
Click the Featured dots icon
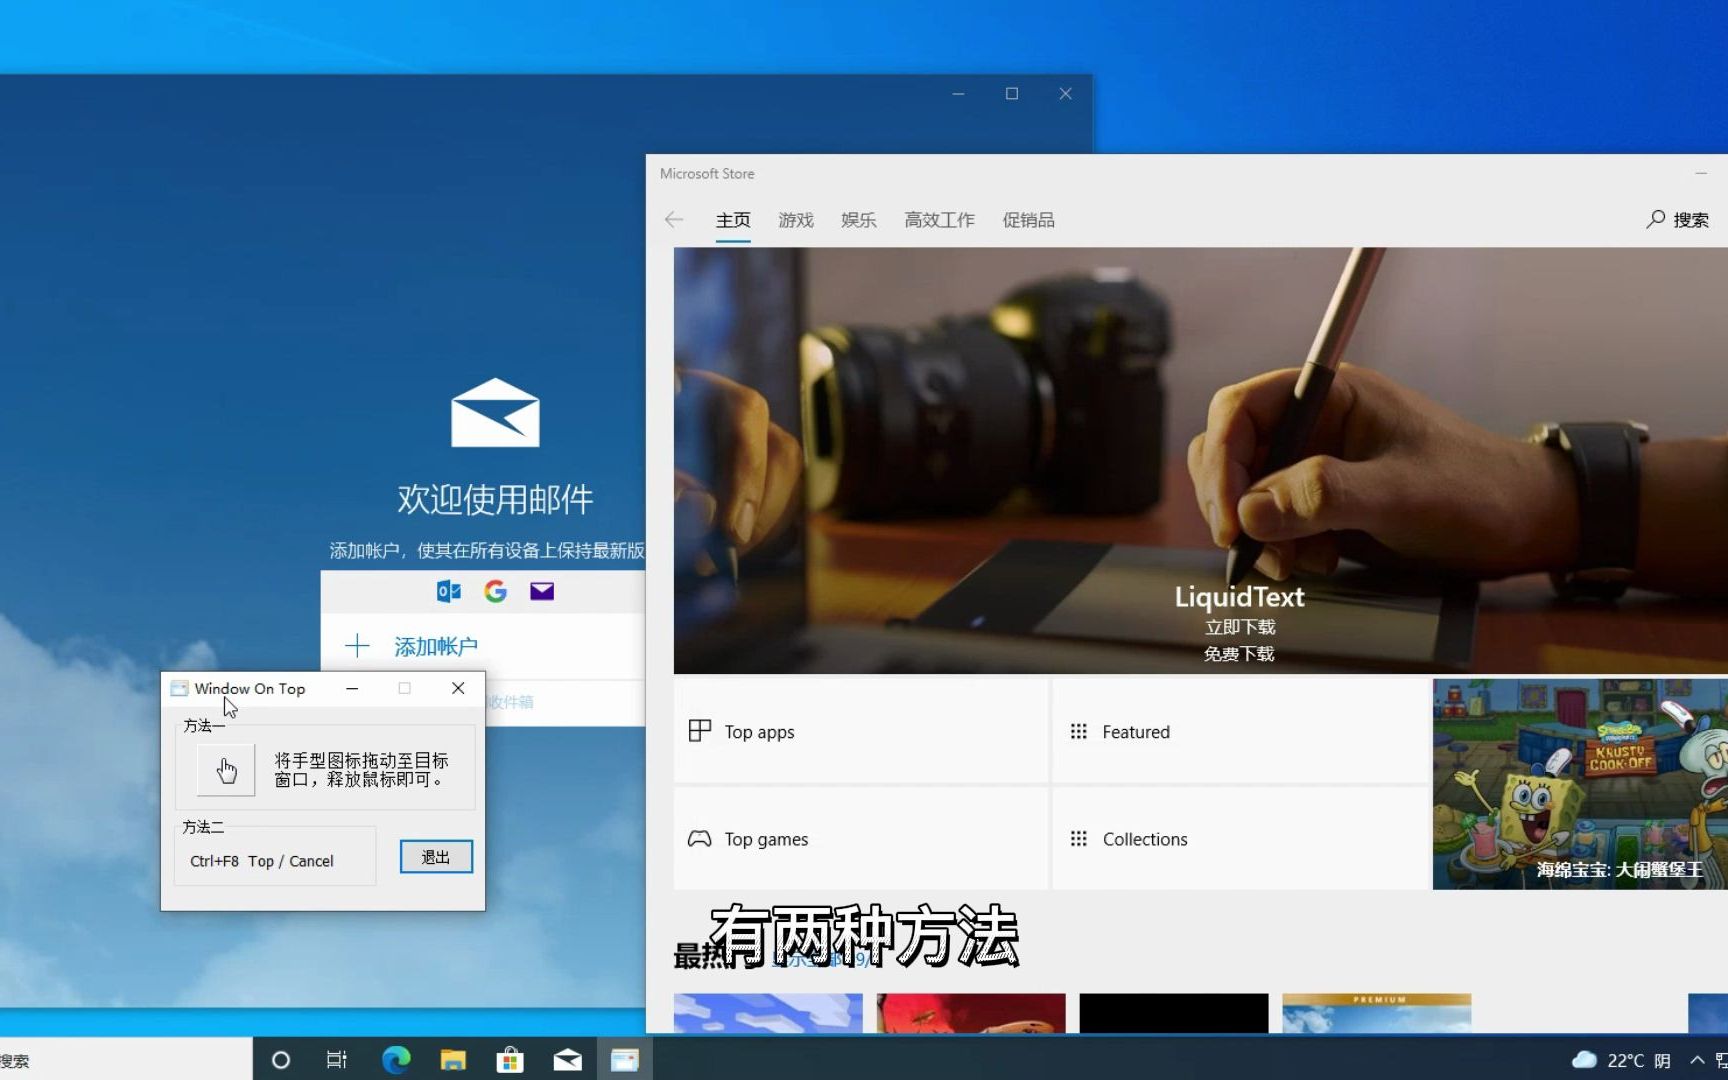point(1078,732)
